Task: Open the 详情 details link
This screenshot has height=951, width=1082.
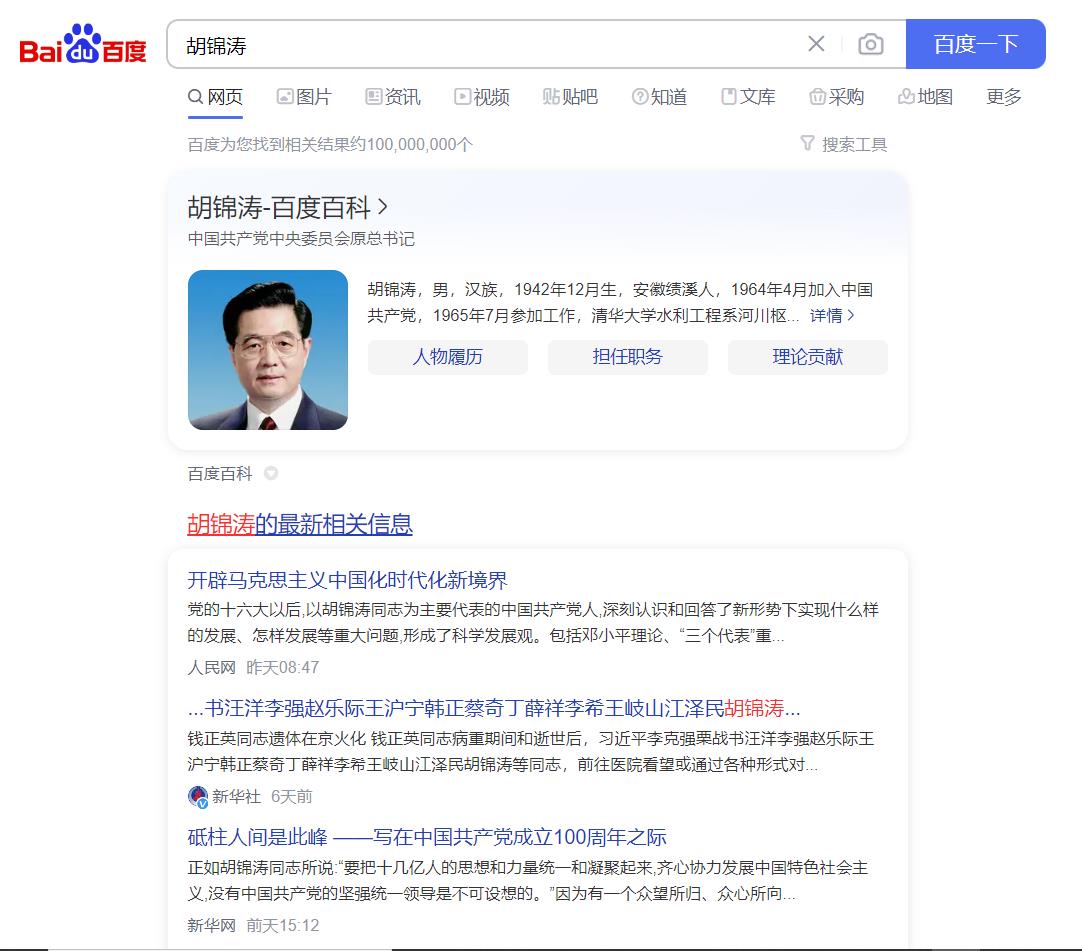Action: click(832, 315)
